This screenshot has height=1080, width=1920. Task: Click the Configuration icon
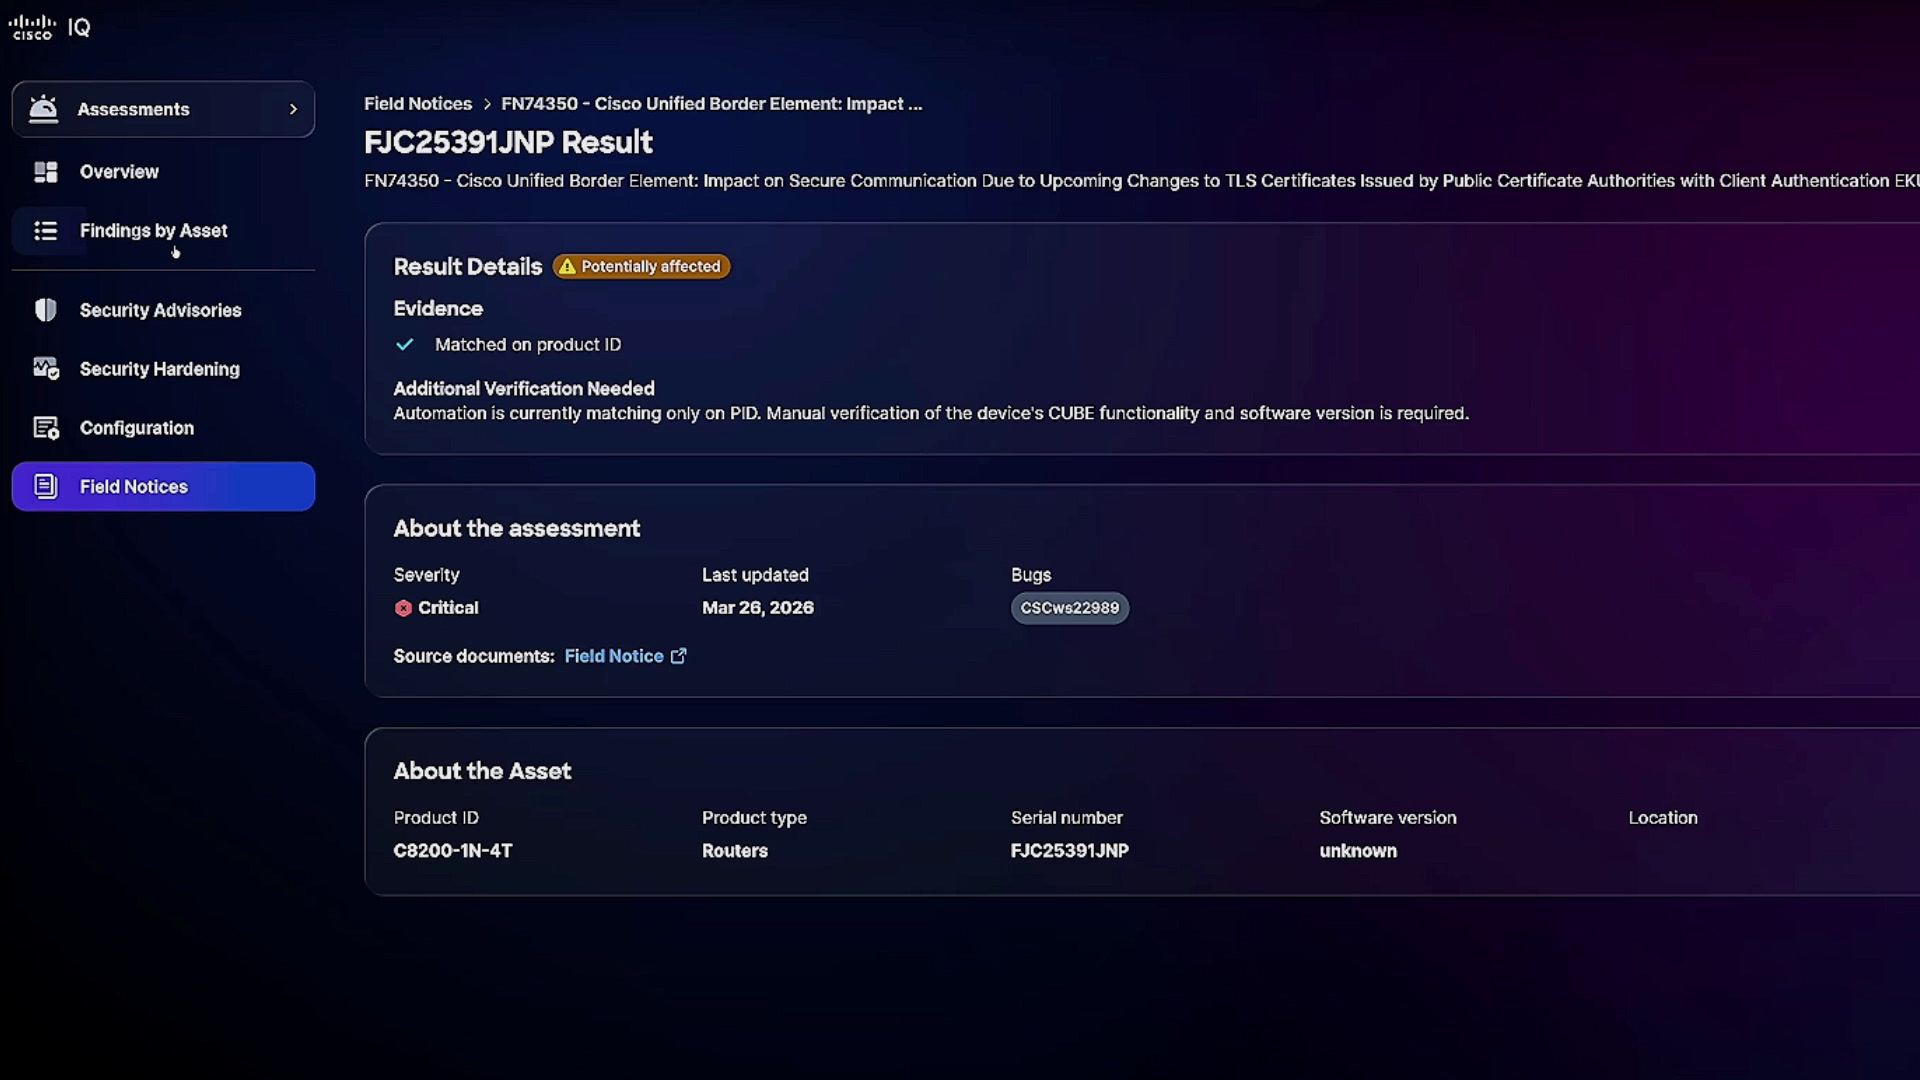coord(46,428)
